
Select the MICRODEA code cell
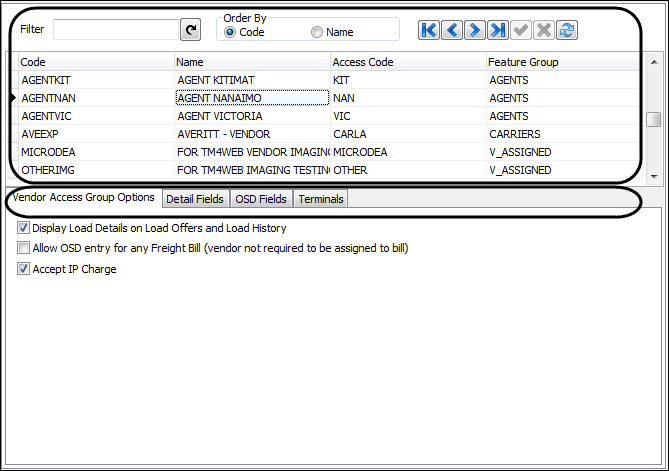(96, 152)
